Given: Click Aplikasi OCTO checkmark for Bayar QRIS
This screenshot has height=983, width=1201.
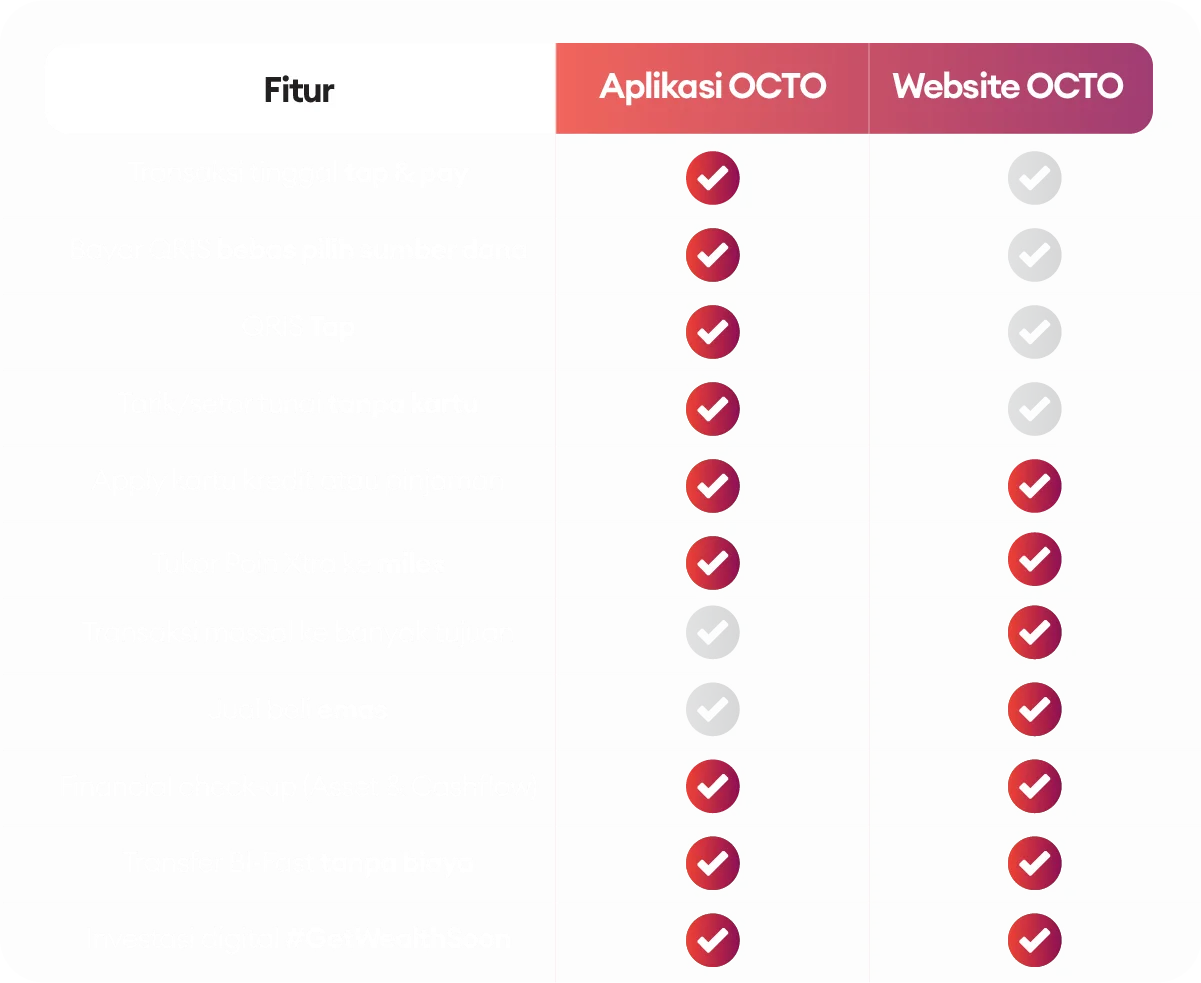Looking at the screenshot, I should 712,255.
